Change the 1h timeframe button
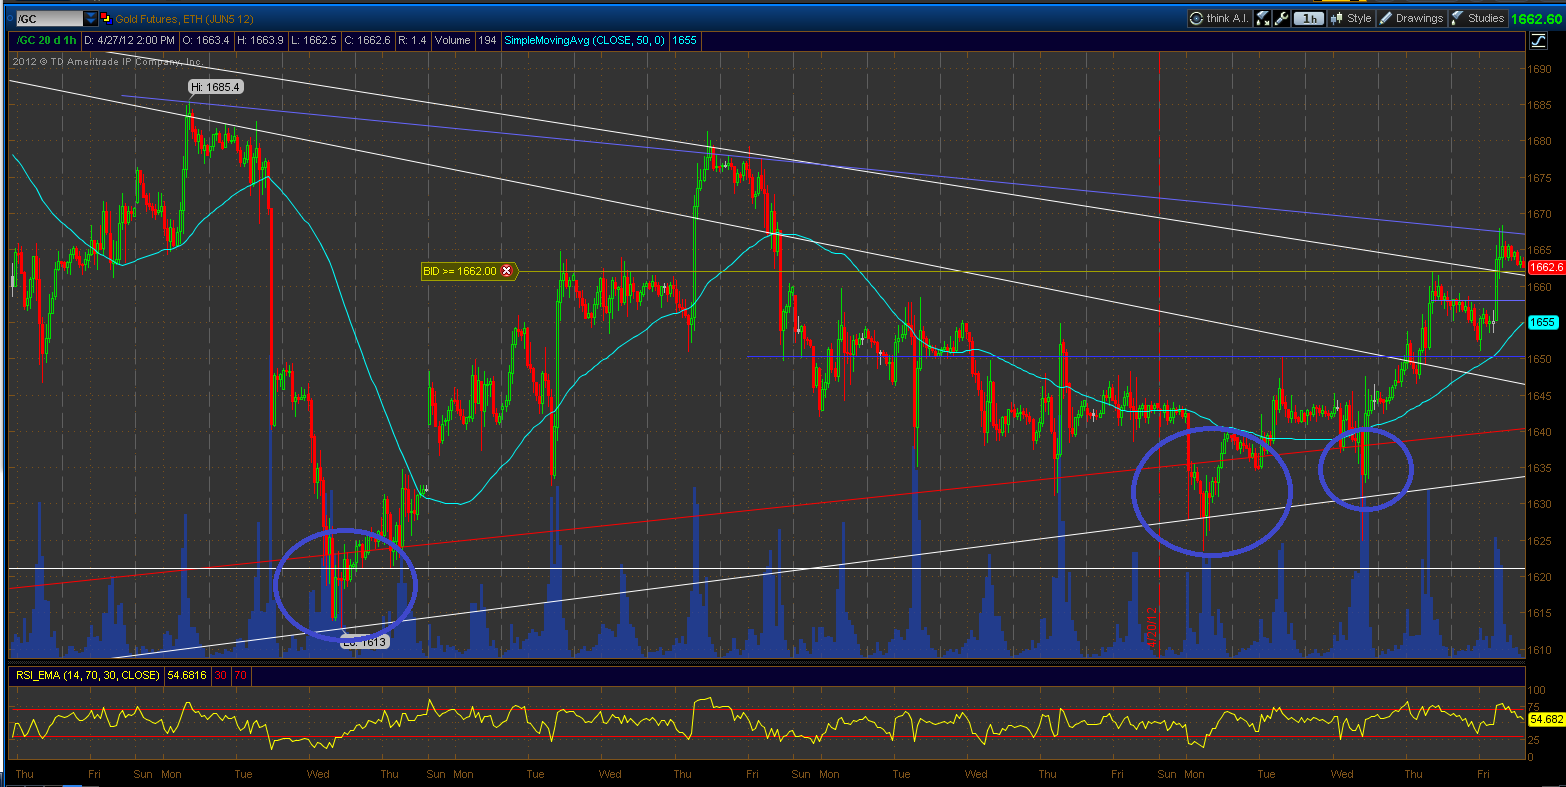The height and width of the screenshot is (787, 1566). coord(1308,18)
